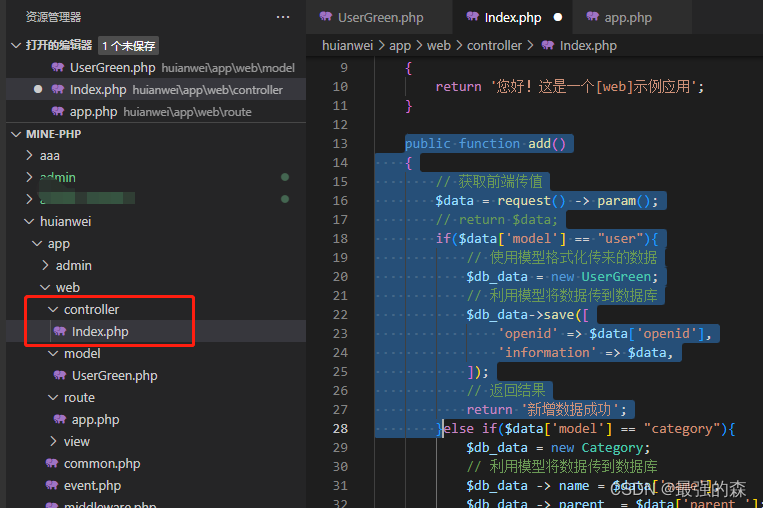Open Index.php in controller folder
Viewport: 763px width, 508px height.
[100, 331]
